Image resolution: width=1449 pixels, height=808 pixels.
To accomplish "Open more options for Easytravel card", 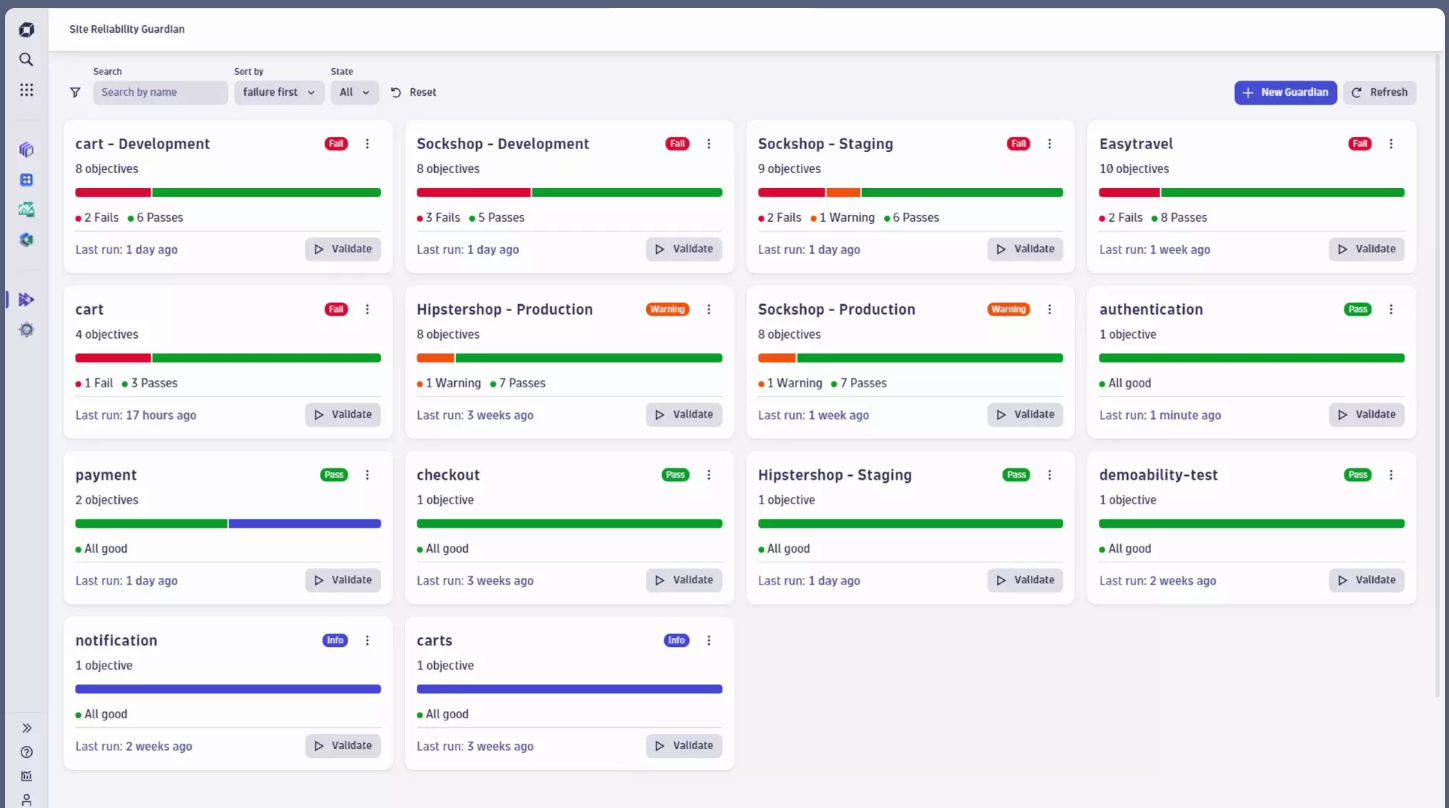I will pyautogui.click(x=1391, y=144).
